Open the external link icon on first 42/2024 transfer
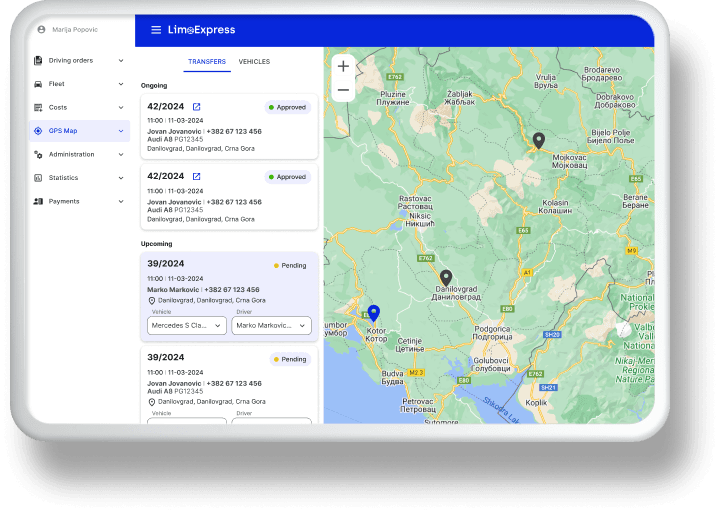The height and width of the screenshot is (512, 720). click(196, 107)
